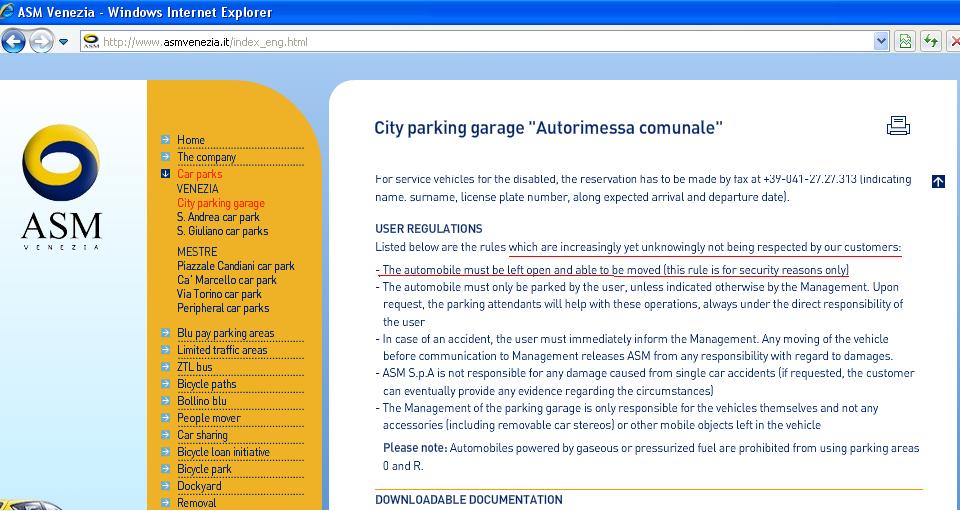
Task: Click arrow bullet next to Bollino blu
Action: 165,401
